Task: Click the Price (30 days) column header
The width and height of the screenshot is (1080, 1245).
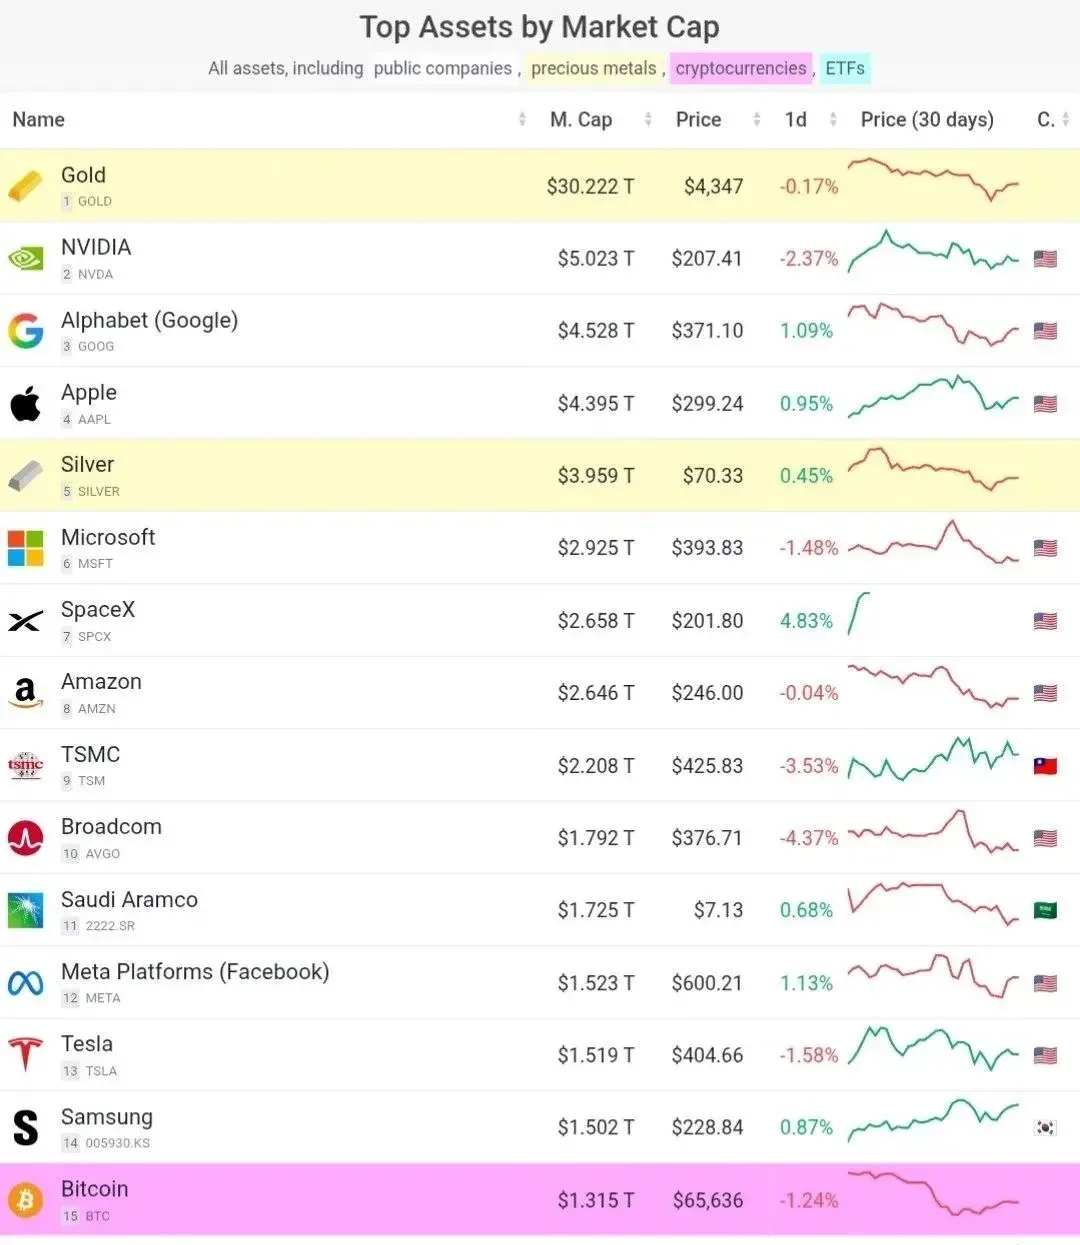Action: 927,120
